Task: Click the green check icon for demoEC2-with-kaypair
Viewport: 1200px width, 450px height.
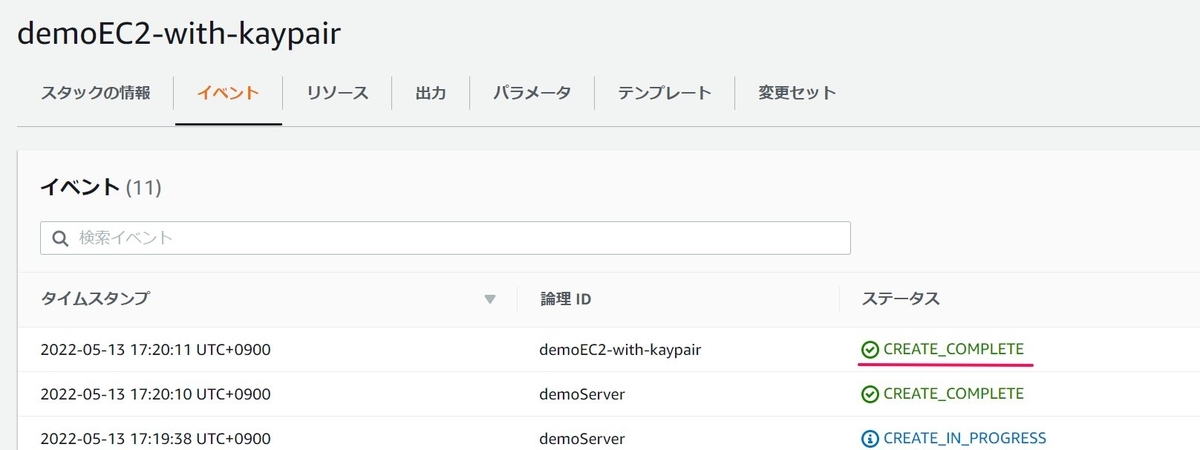Action: coord(869,349)
